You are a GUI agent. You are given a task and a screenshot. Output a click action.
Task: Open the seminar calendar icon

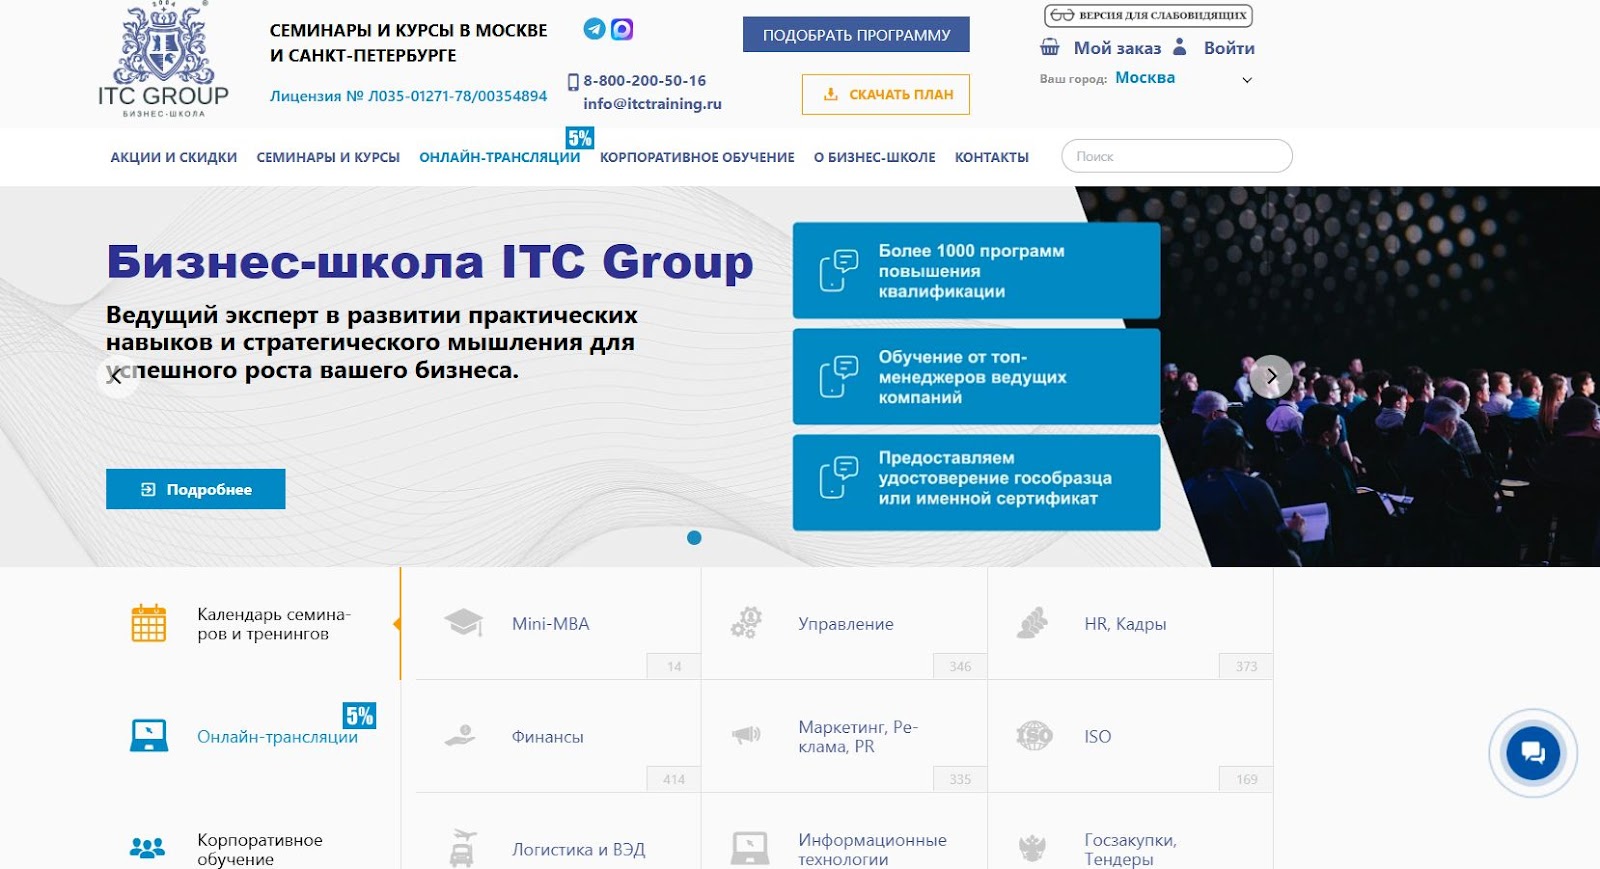coord(149,623)
